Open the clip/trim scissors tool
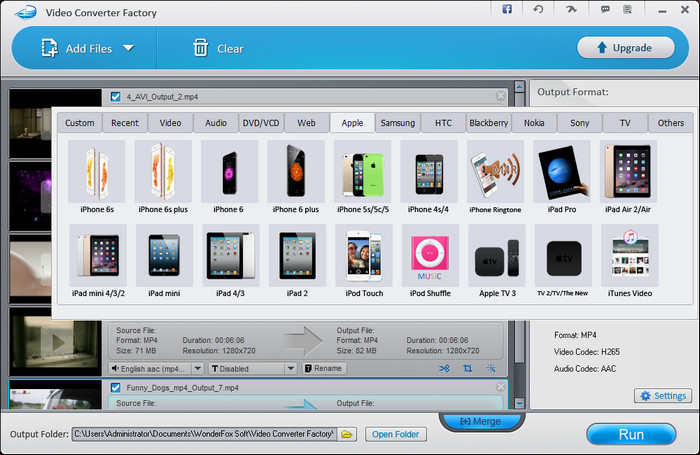This screenshot has width=700, height=455. tap(444, 368)
